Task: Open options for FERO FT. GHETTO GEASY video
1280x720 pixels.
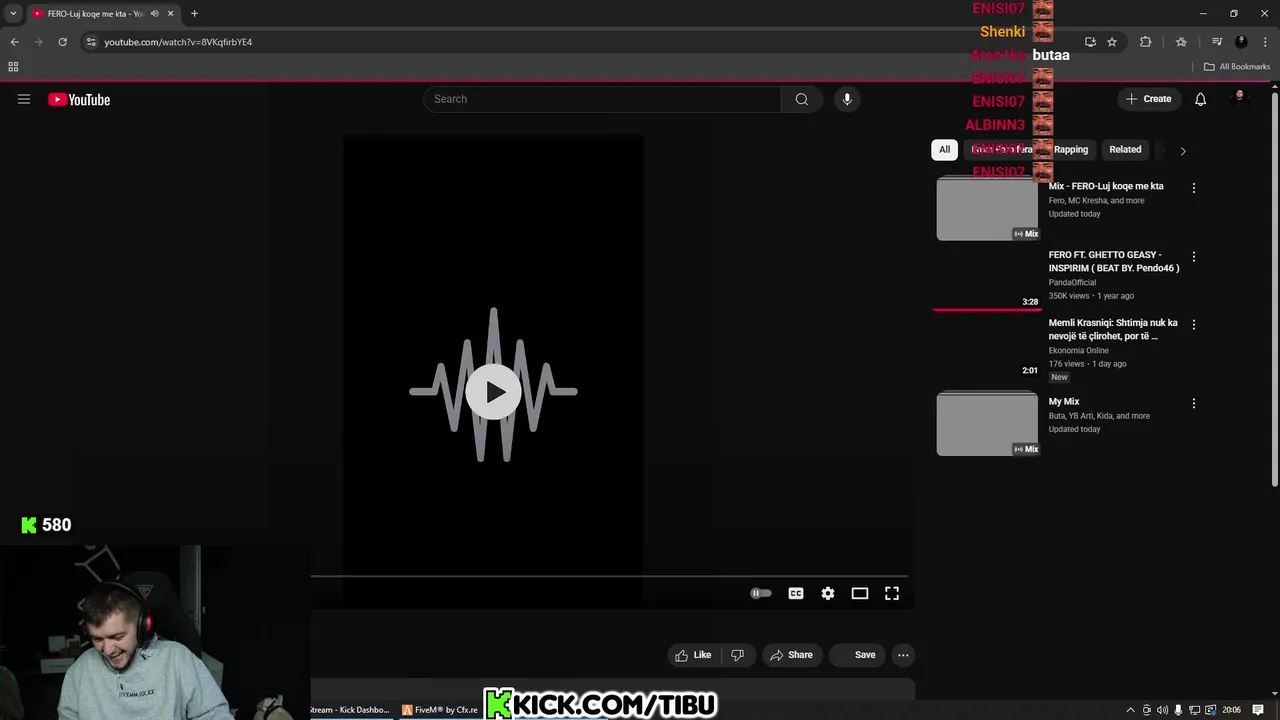Action: pyautogui.click(x=1193, y=257)
